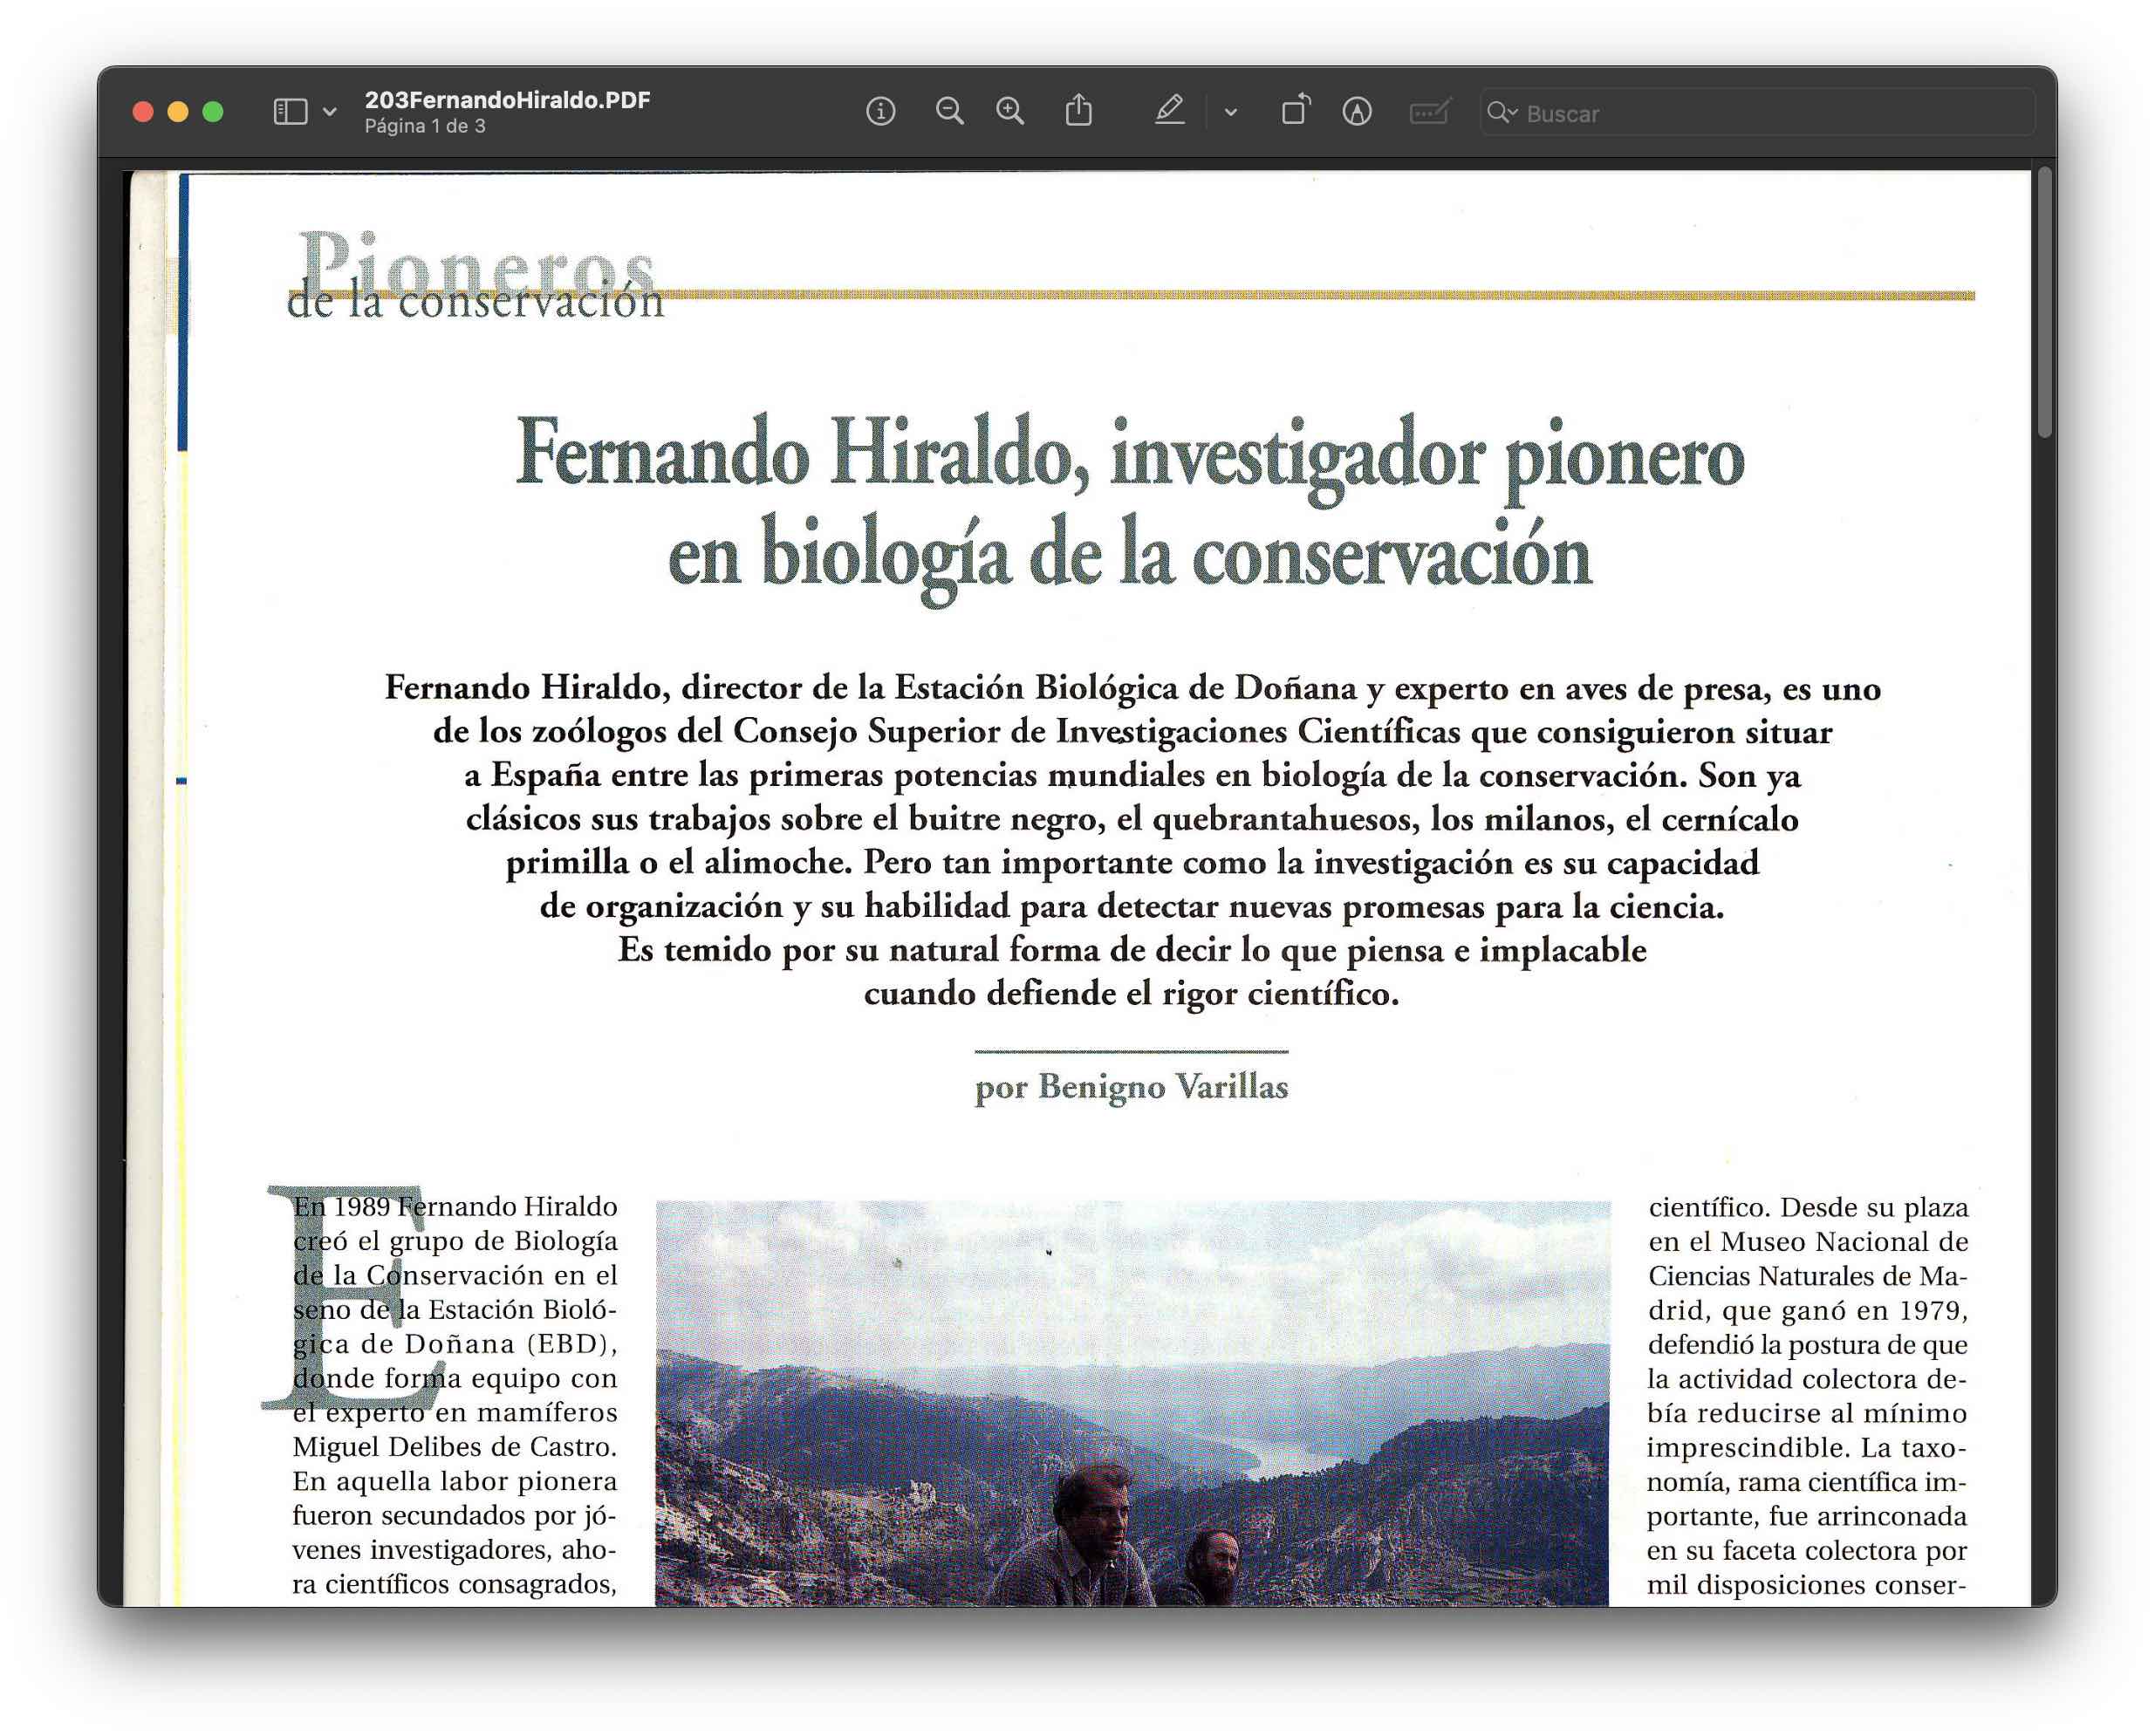Click the line 'Miguel Delibes de Castro.'
The height and width of the screenshot is (1736, 2155).
coord(455,1446)
